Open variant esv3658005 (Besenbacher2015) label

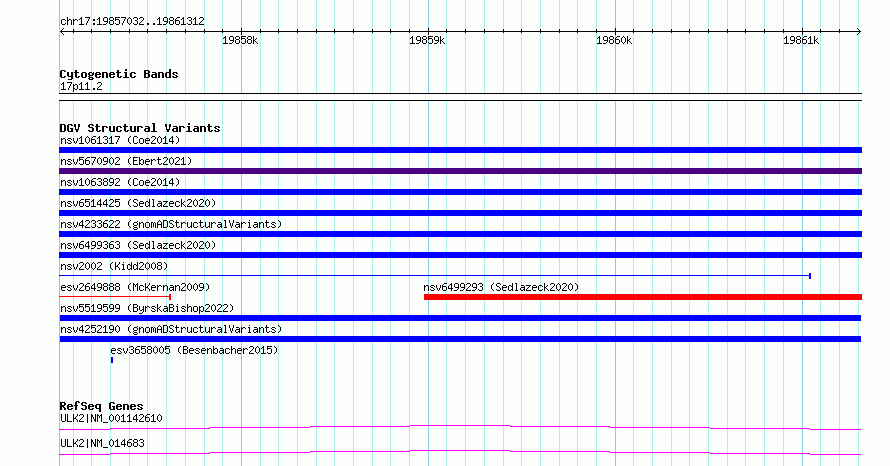tap(194, 350)
